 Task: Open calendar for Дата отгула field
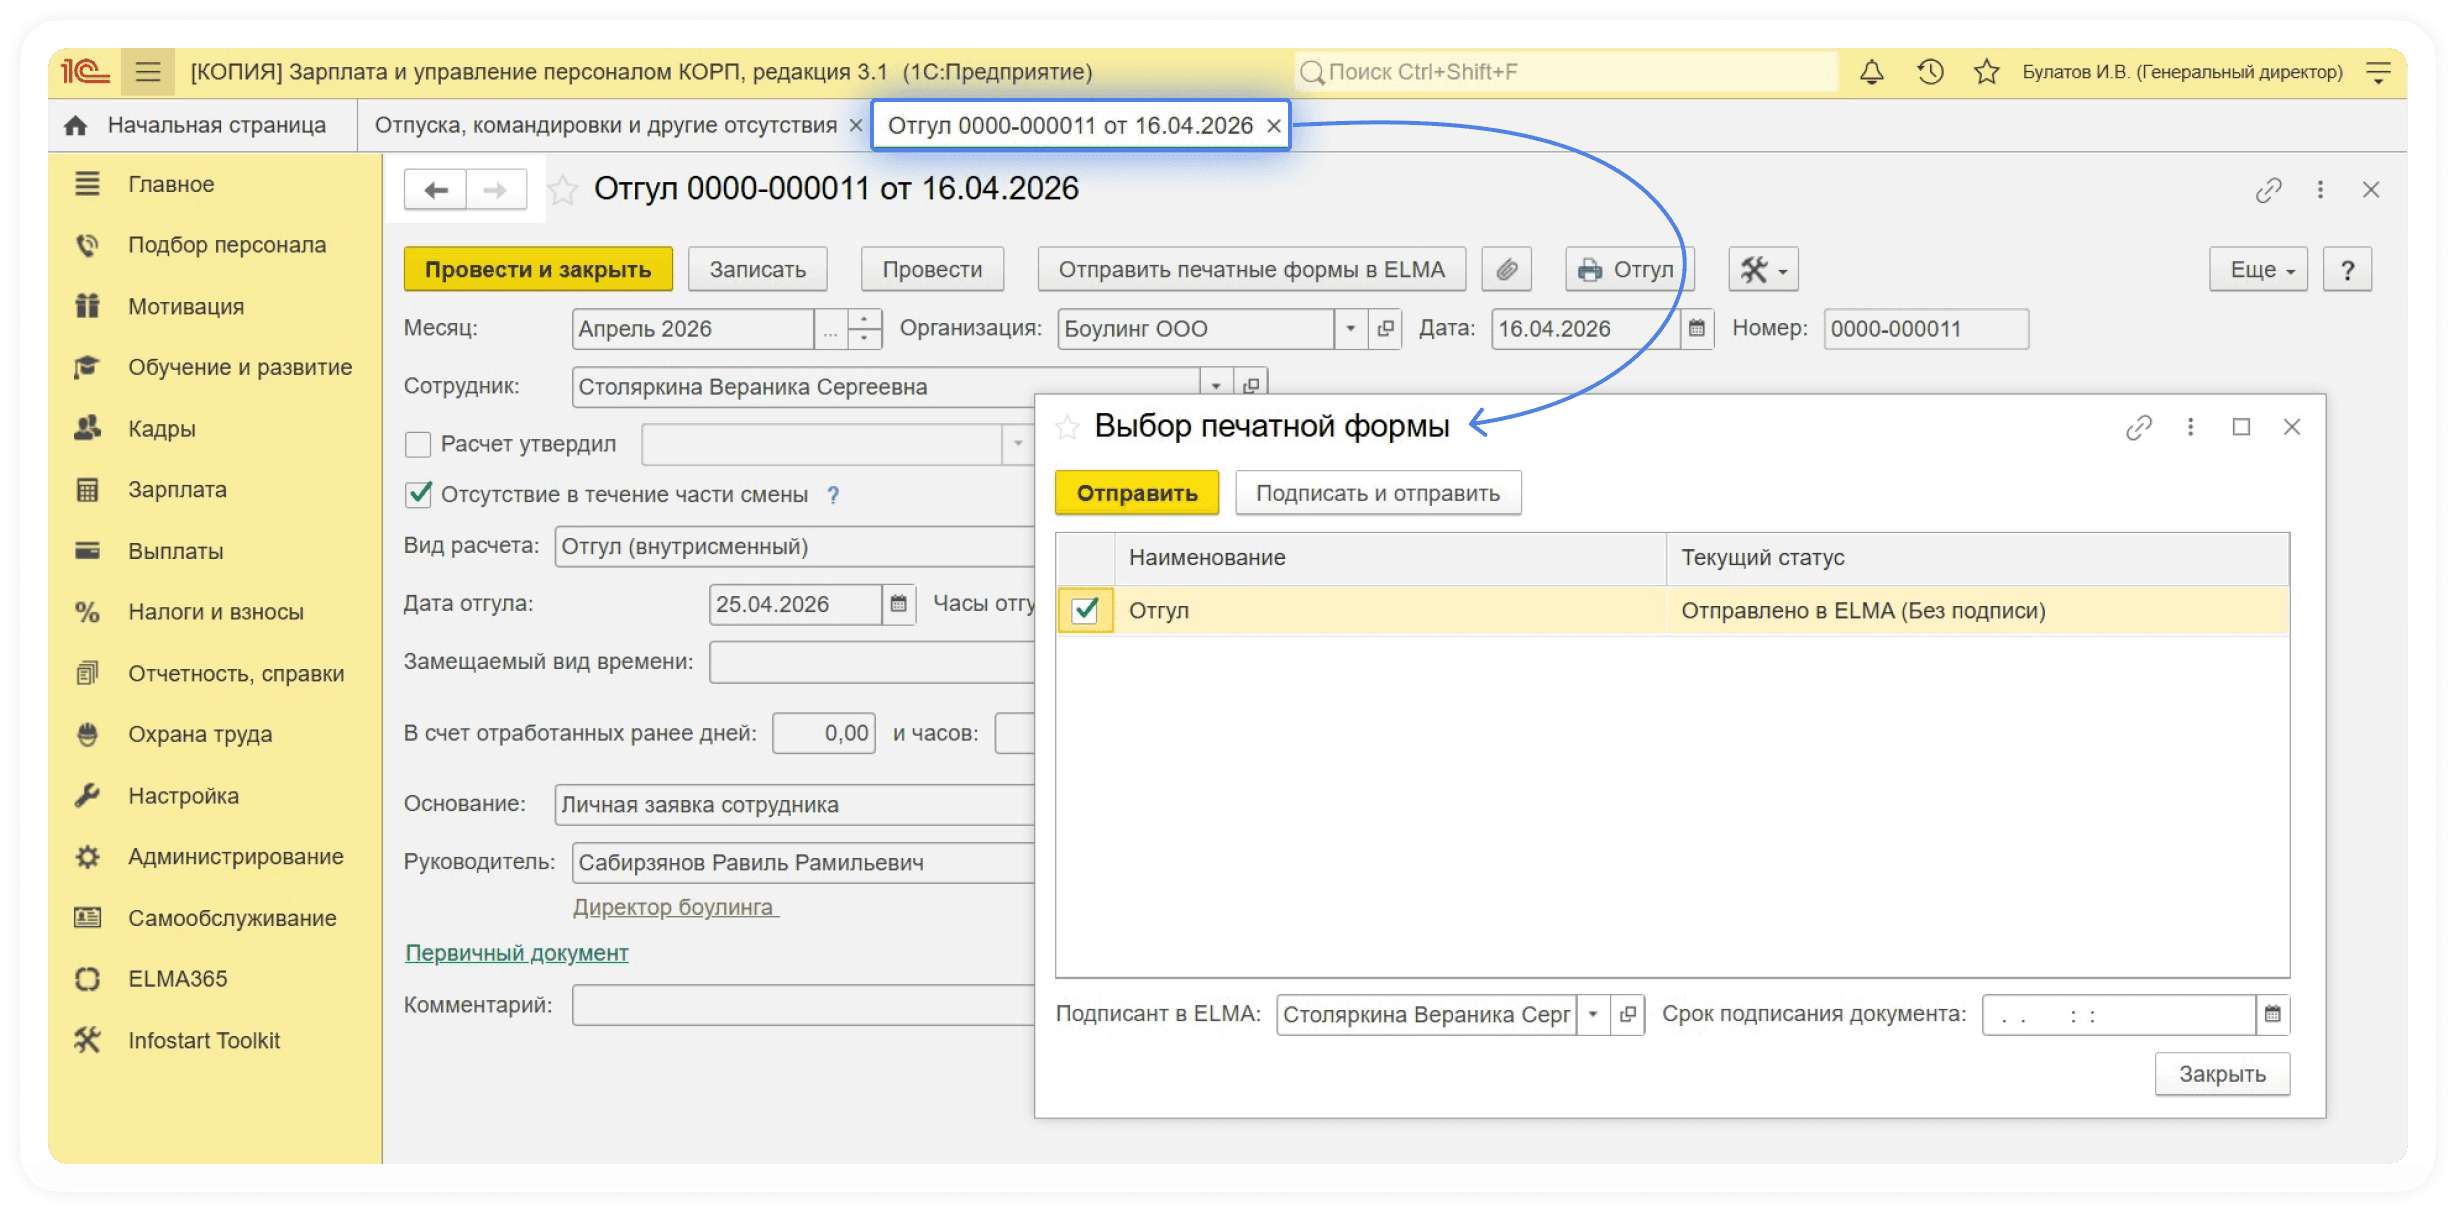coord(898,604)
